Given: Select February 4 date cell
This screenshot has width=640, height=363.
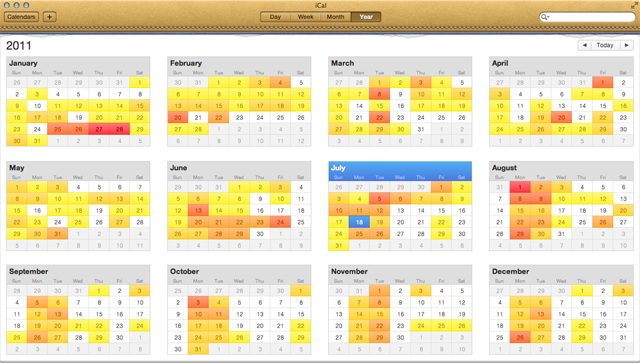Looking at the screenshot, I should tap(280, 82).
